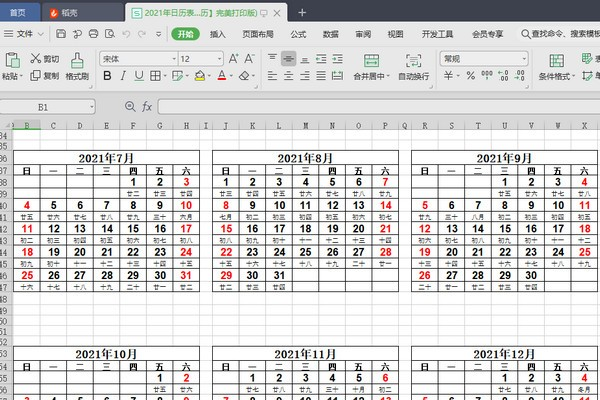Go to 首页 home tab

[18, 13]
